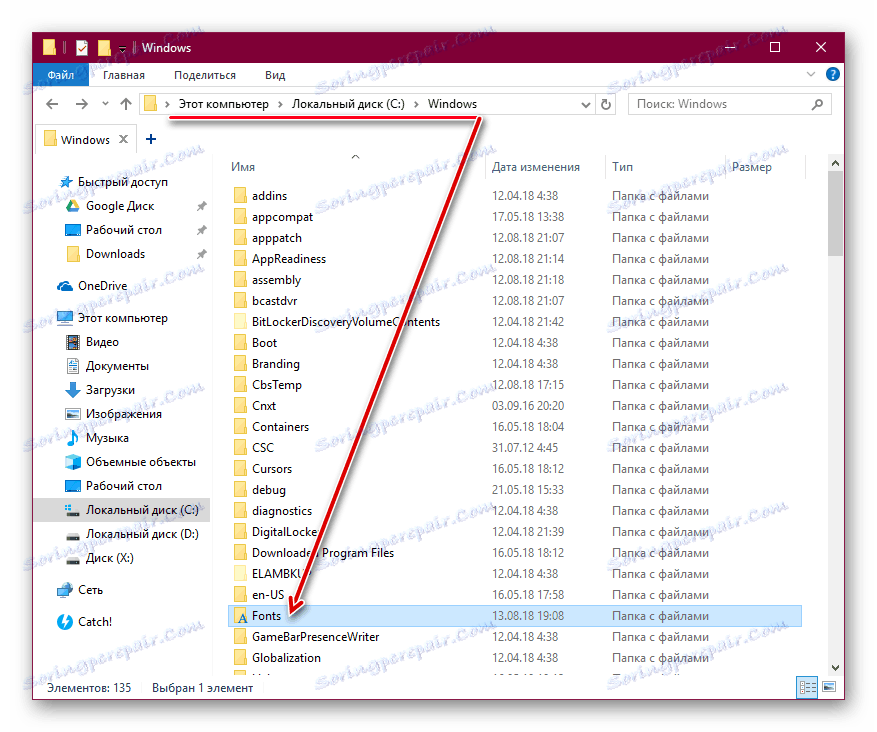
Task: Open Загрузки in the sidebar
Action: pos(110,390)
